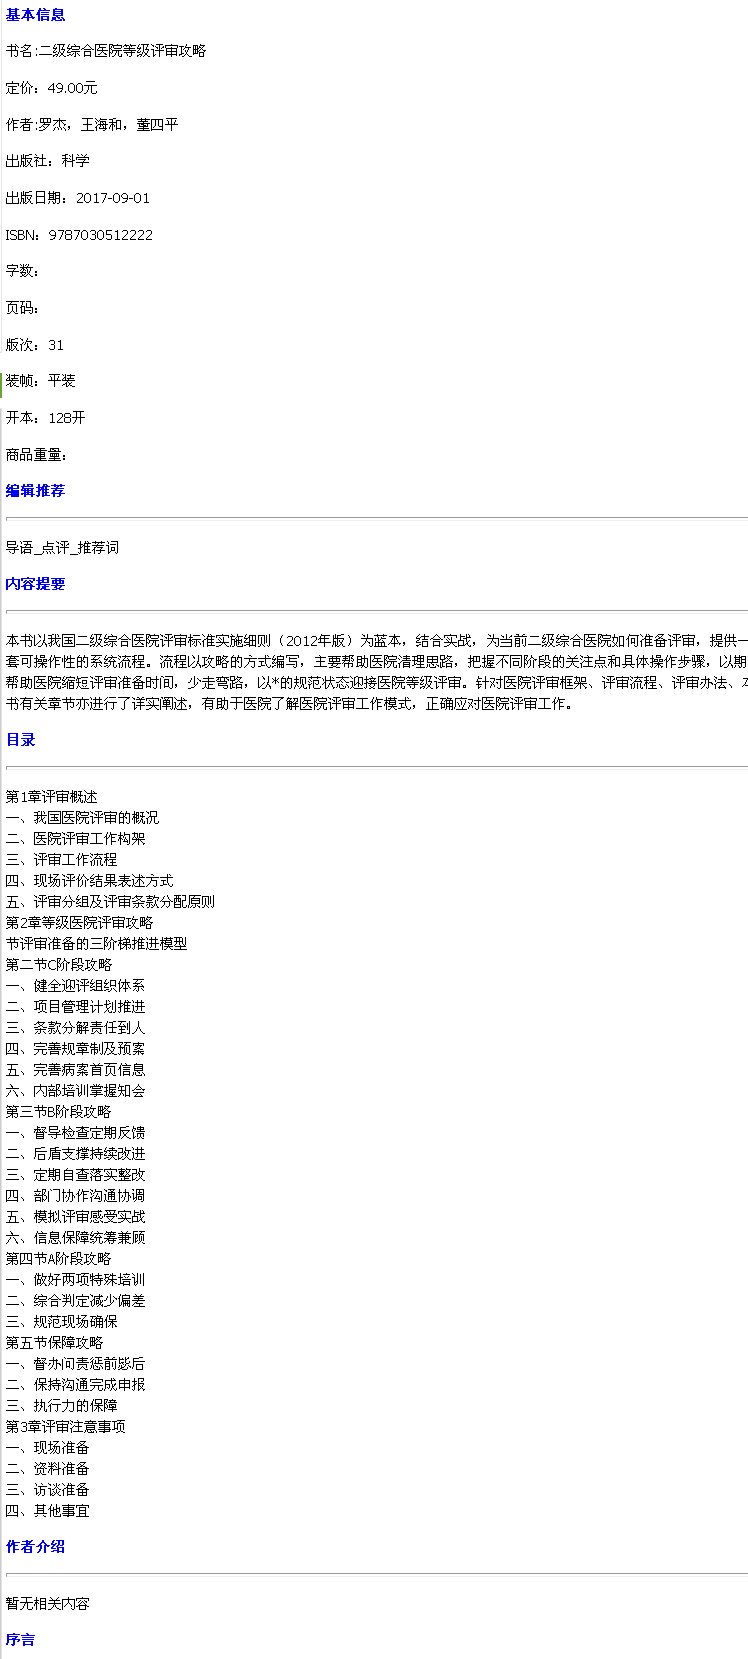
Task: Click 三、执行力的保障
Action: [x=62, y=1406]
